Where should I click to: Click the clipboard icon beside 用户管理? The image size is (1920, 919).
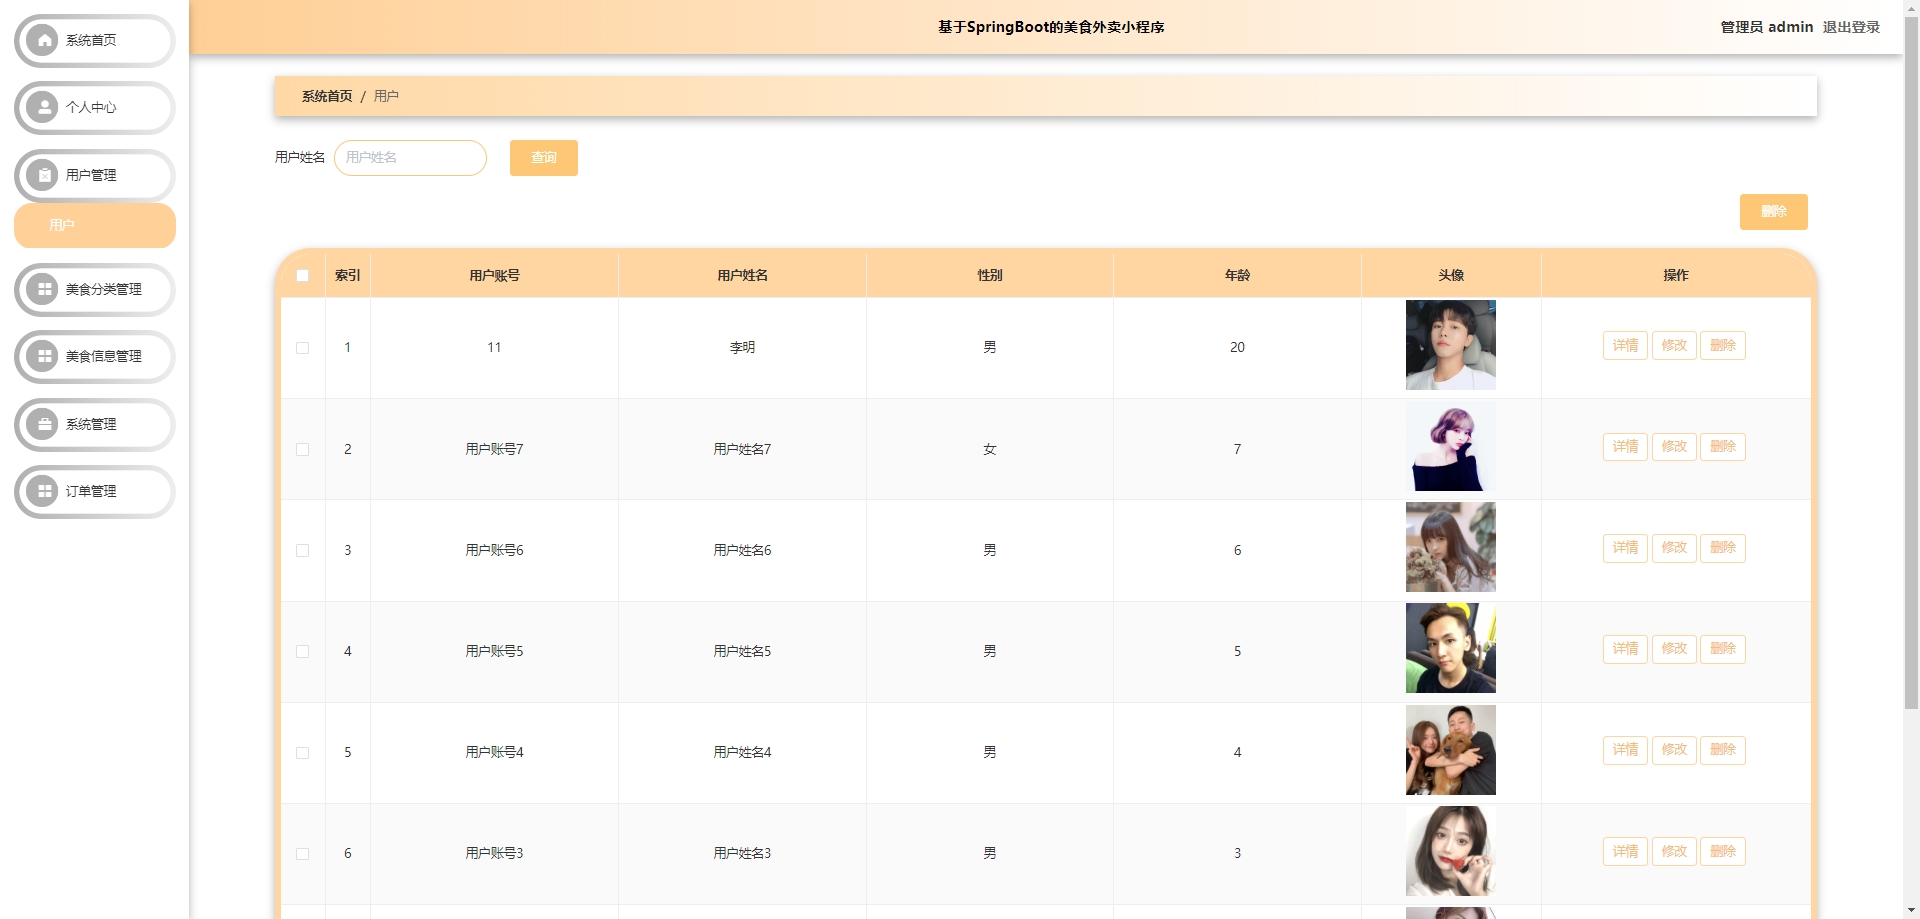pyautogui.click(x=43, y=175)
